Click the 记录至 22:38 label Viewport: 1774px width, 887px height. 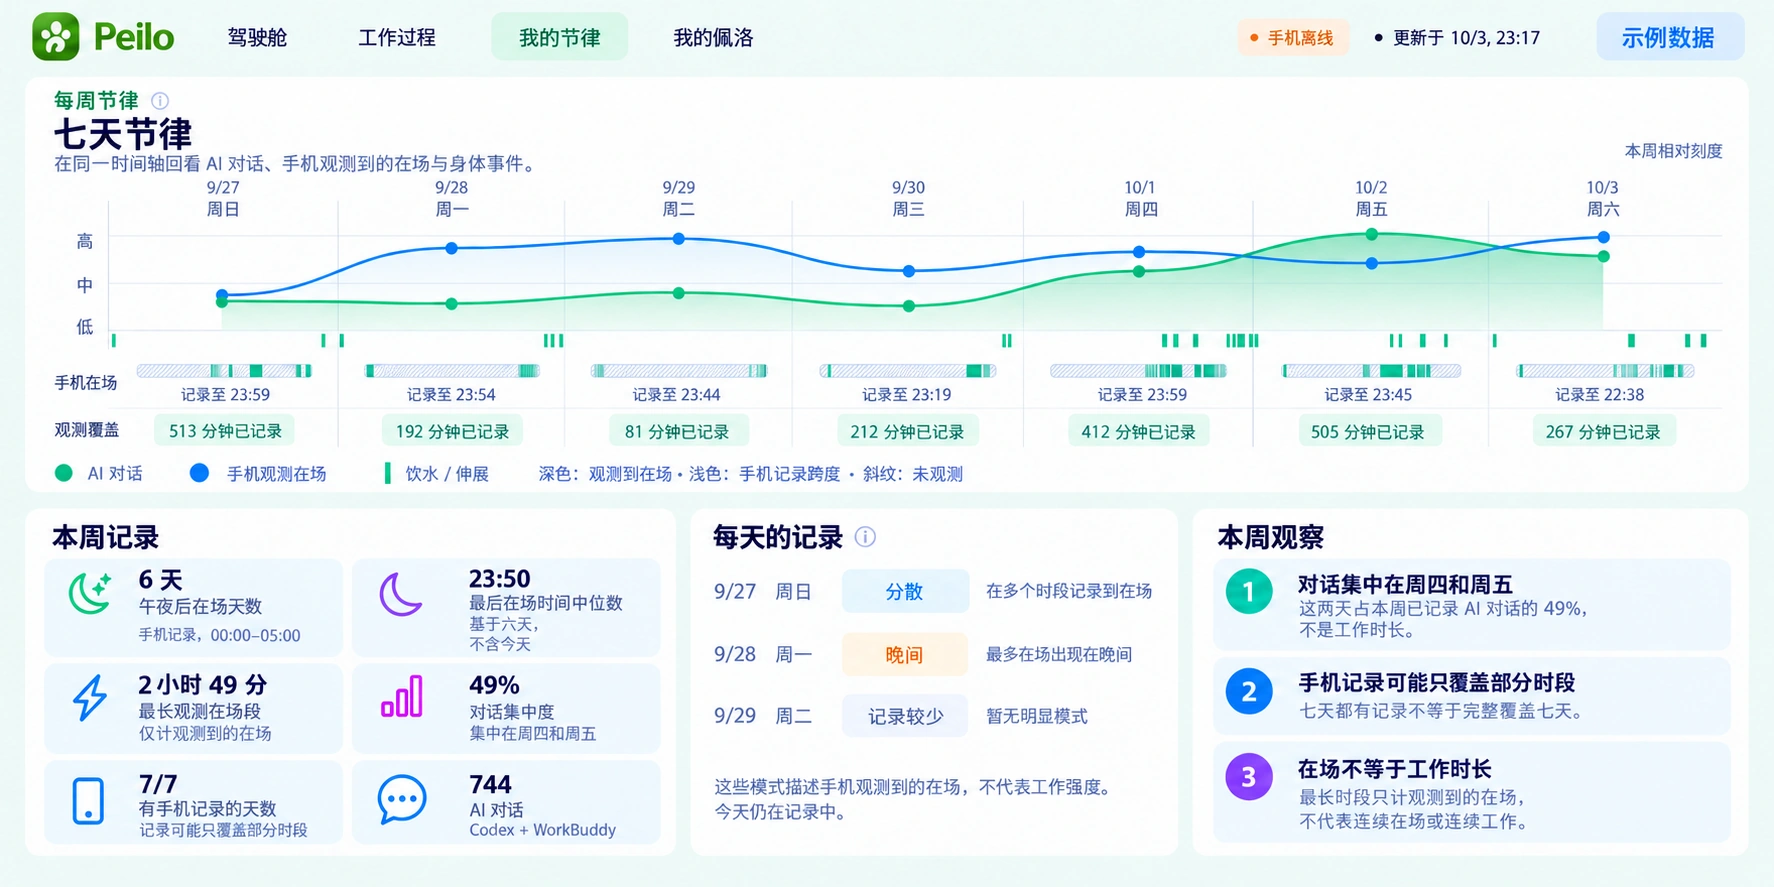coord(1599,395)
